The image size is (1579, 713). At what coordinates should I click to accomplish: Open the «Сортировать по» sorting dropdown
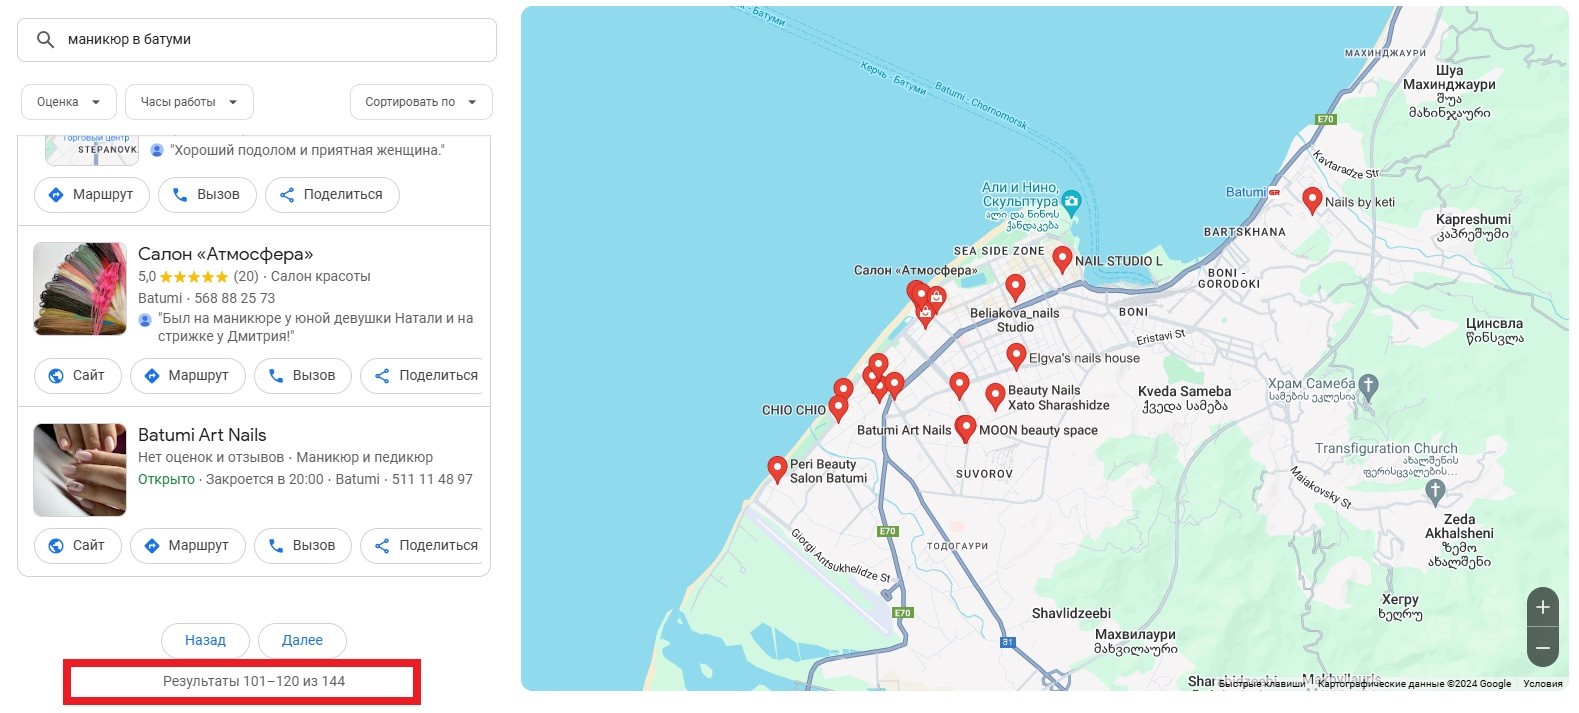tap(421, 102)
